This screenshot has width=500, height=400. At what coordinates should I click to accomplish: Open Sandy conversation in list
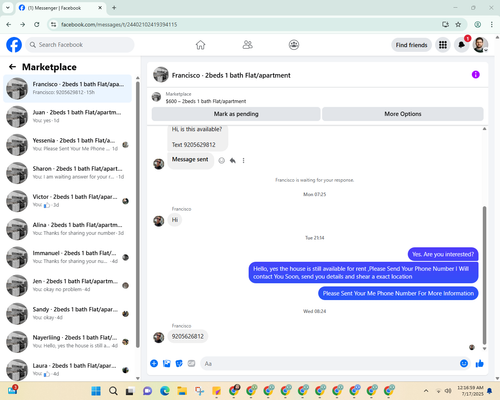coord(68,313)
